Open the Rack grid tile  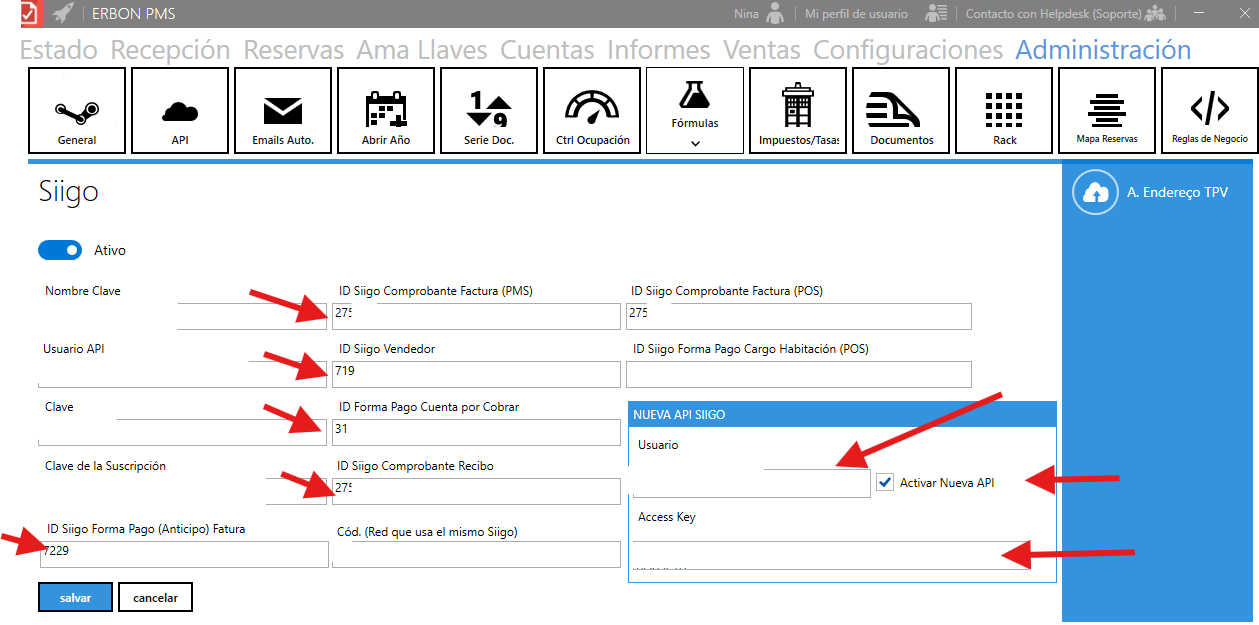(x=1004, y=110)
